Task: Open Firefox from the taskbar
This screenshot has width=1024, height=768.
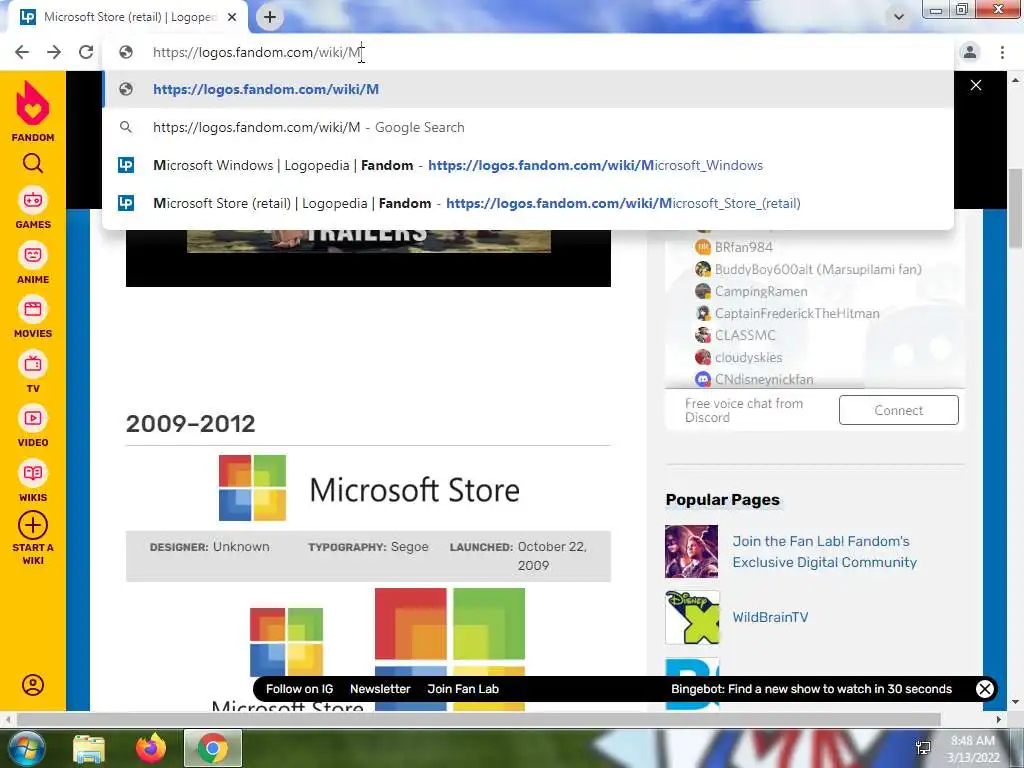Action: point(151,748)
